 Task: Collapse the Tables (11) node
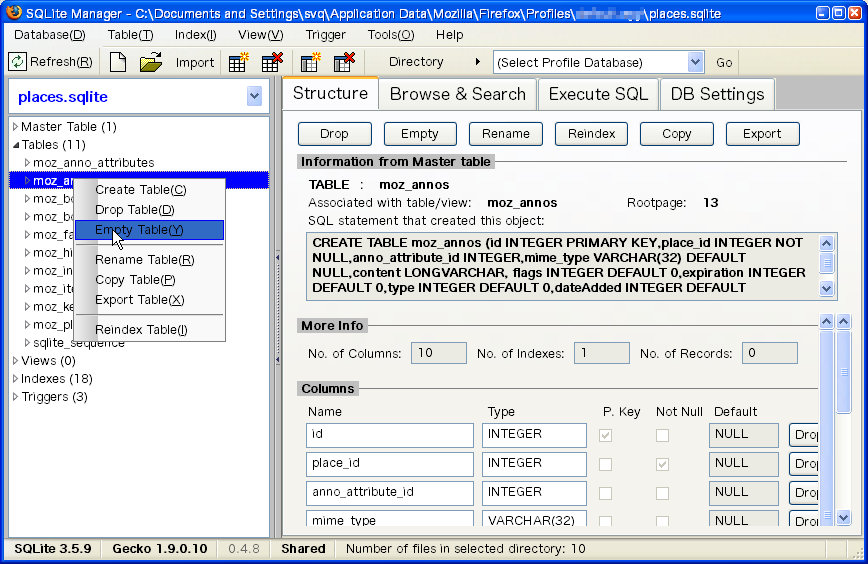pyautogui.click(x=16, y=145)
